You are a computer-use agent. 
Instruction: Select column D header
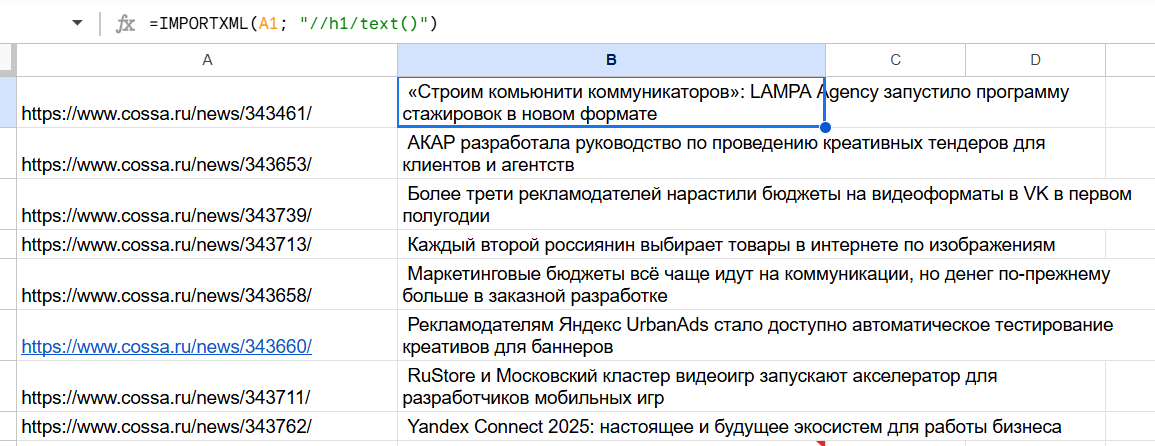pos(1036,60)
